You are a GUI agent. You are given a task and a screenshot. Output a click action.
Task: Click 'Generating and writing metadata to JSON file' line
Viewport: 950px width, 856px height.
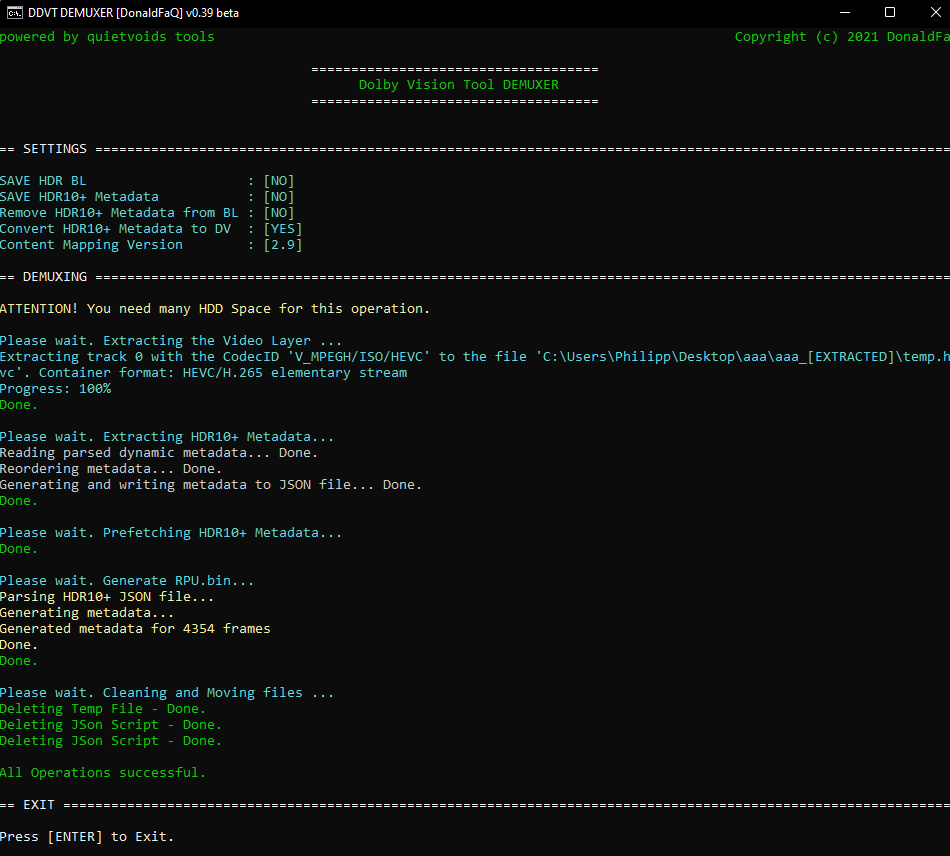click(x=211, y=485)
